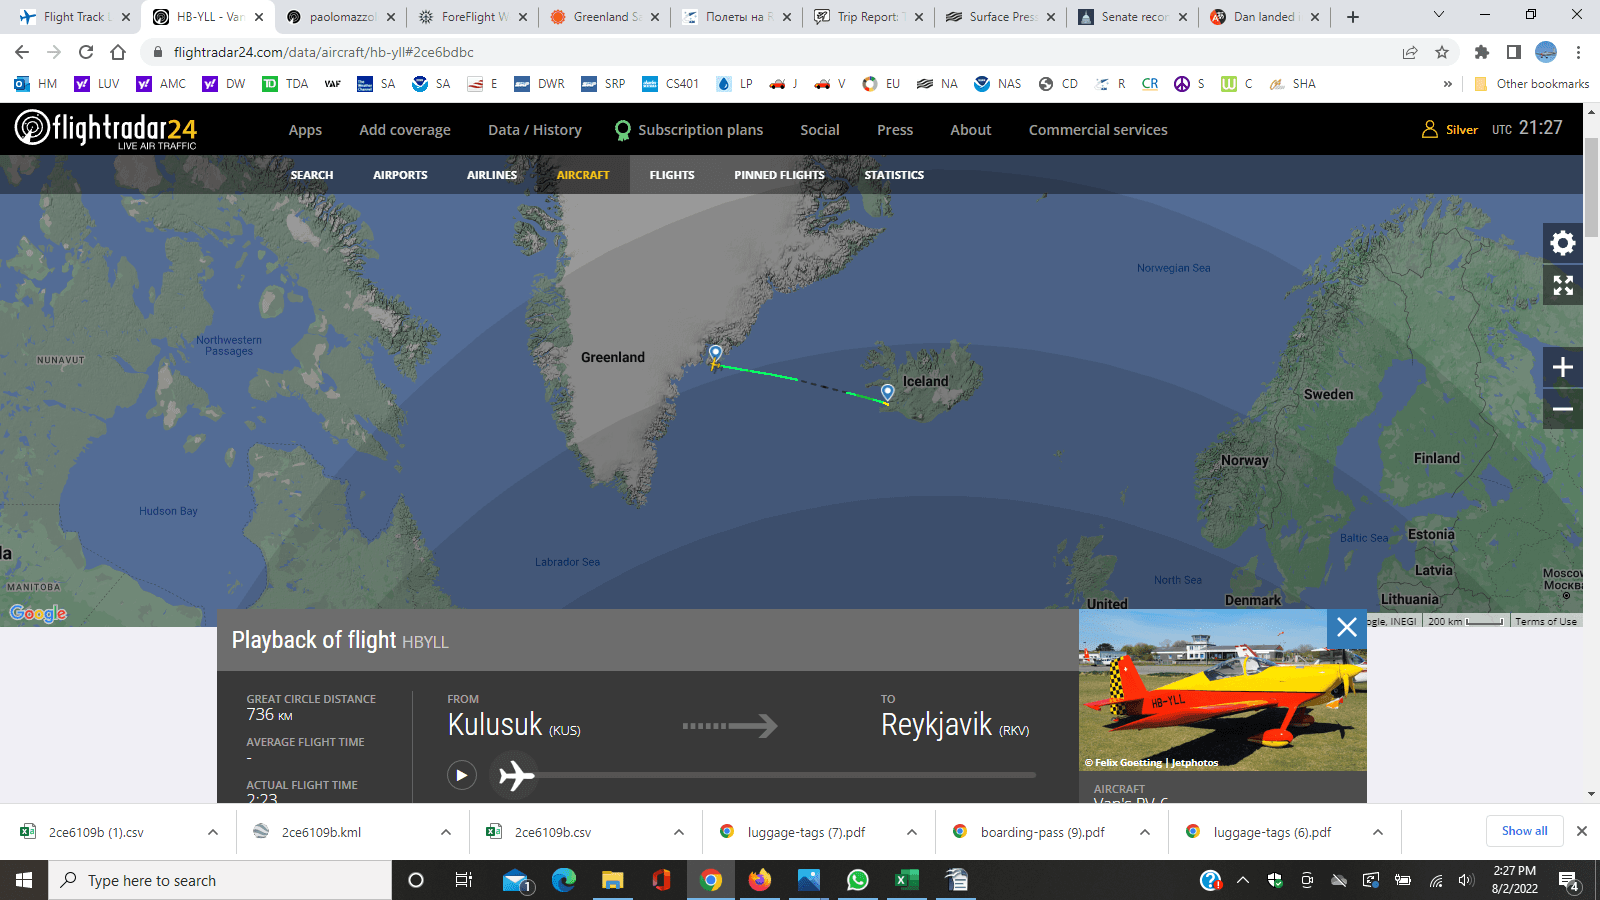This screenshot has height=900, width=1600.
Task: Open the map settings gear icon
Action: coord(1562,242)
